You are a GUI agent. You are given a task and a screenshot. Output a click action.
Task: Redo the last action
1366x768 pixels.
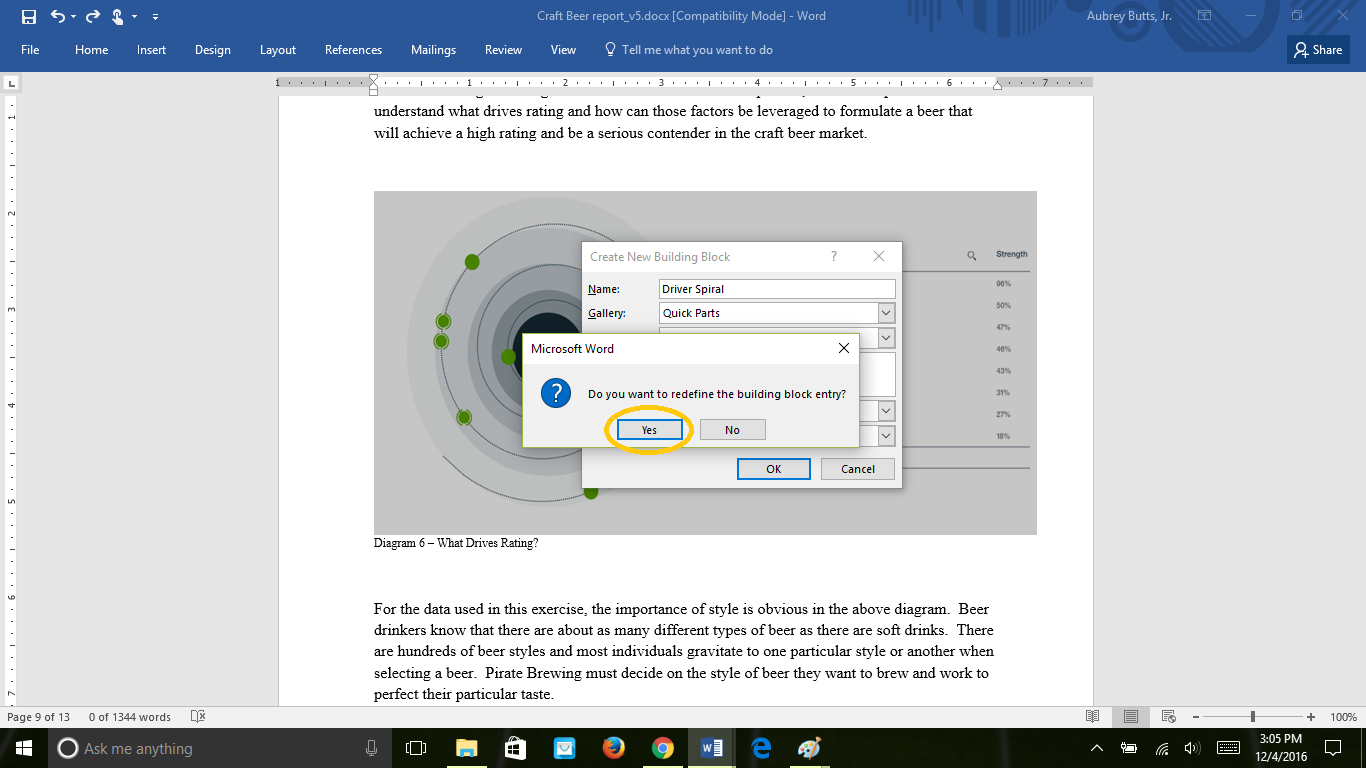click(x=93, y=16)
